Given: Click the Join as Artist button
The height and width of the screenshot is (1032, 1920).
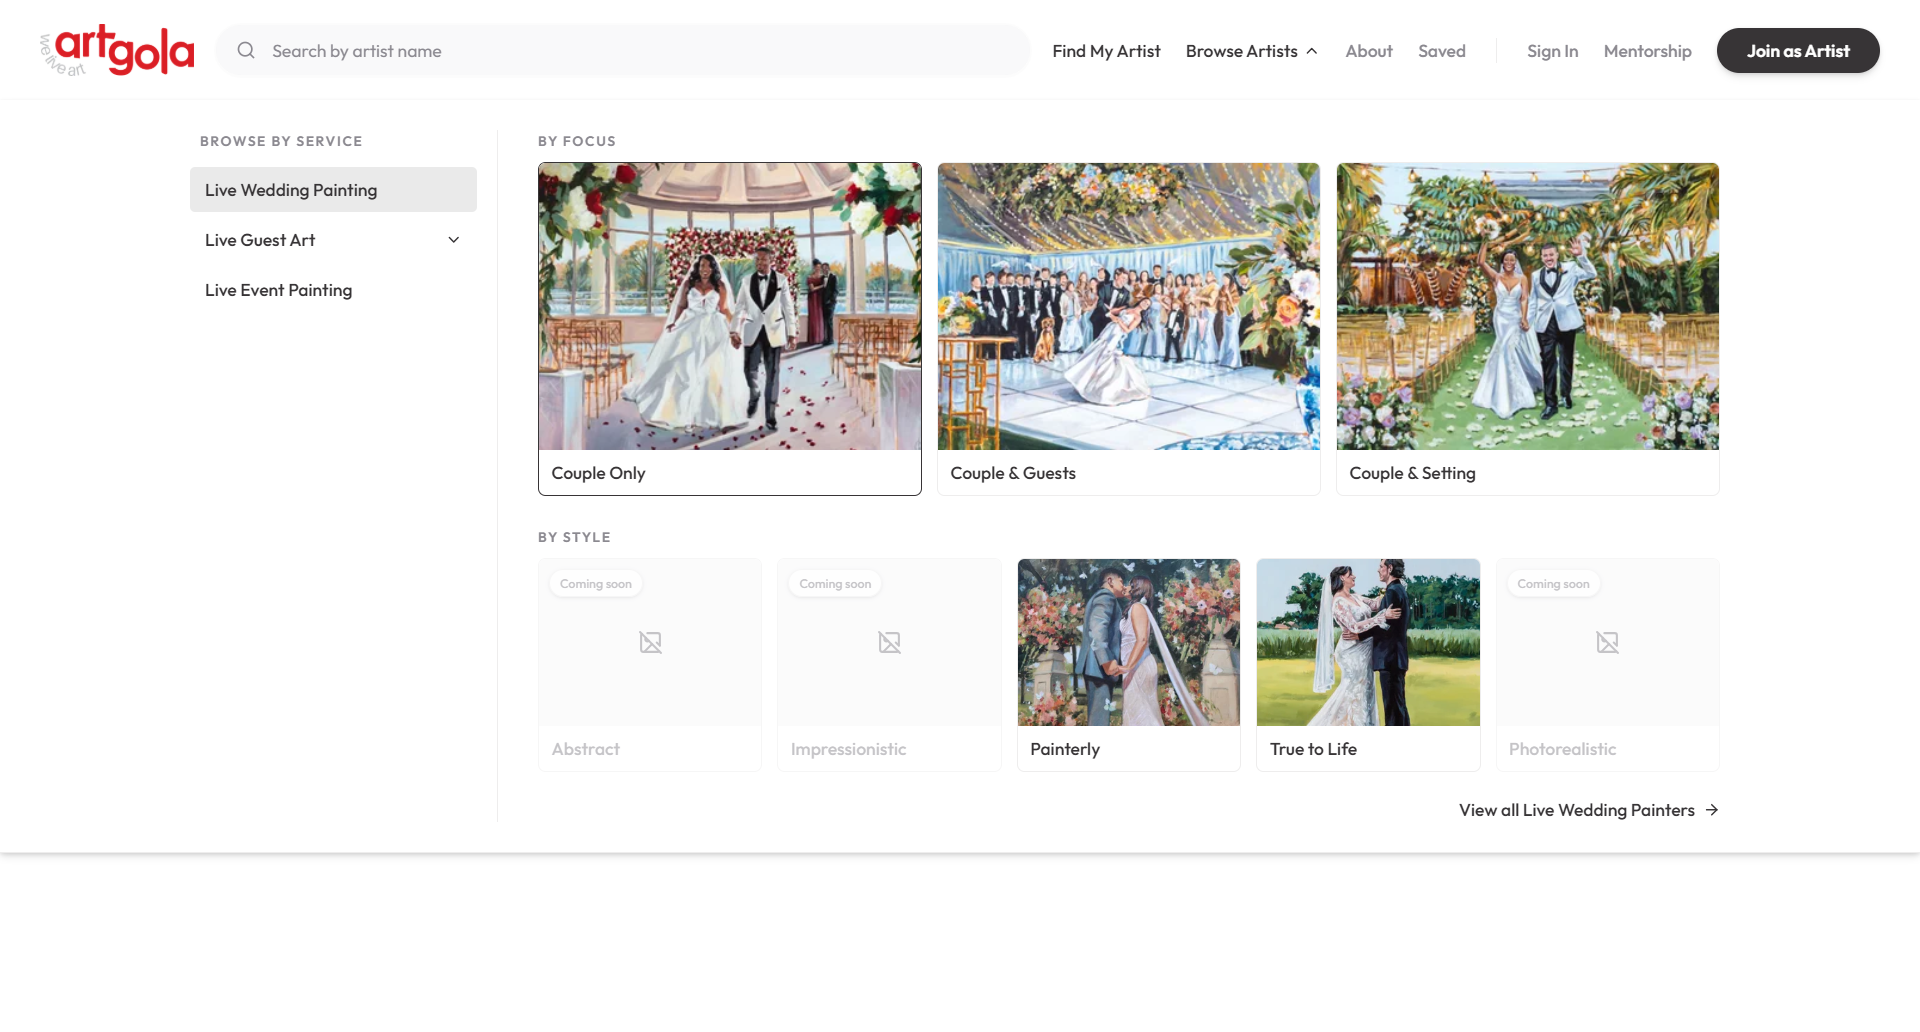Looking at the screenshot, I should [x=1798, y=51].
